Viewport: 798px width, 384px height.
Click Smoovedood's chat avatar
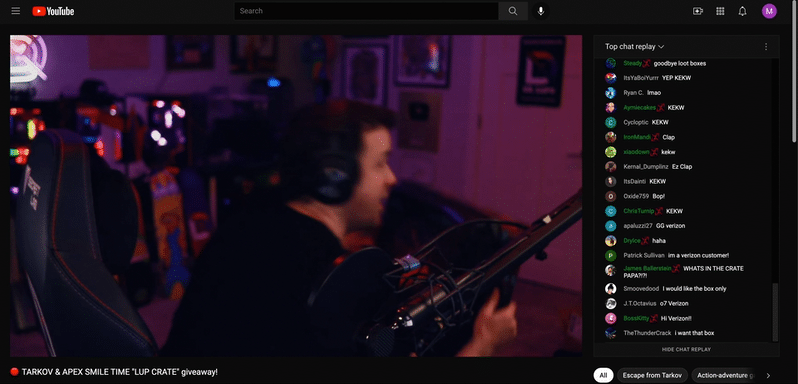611,288
